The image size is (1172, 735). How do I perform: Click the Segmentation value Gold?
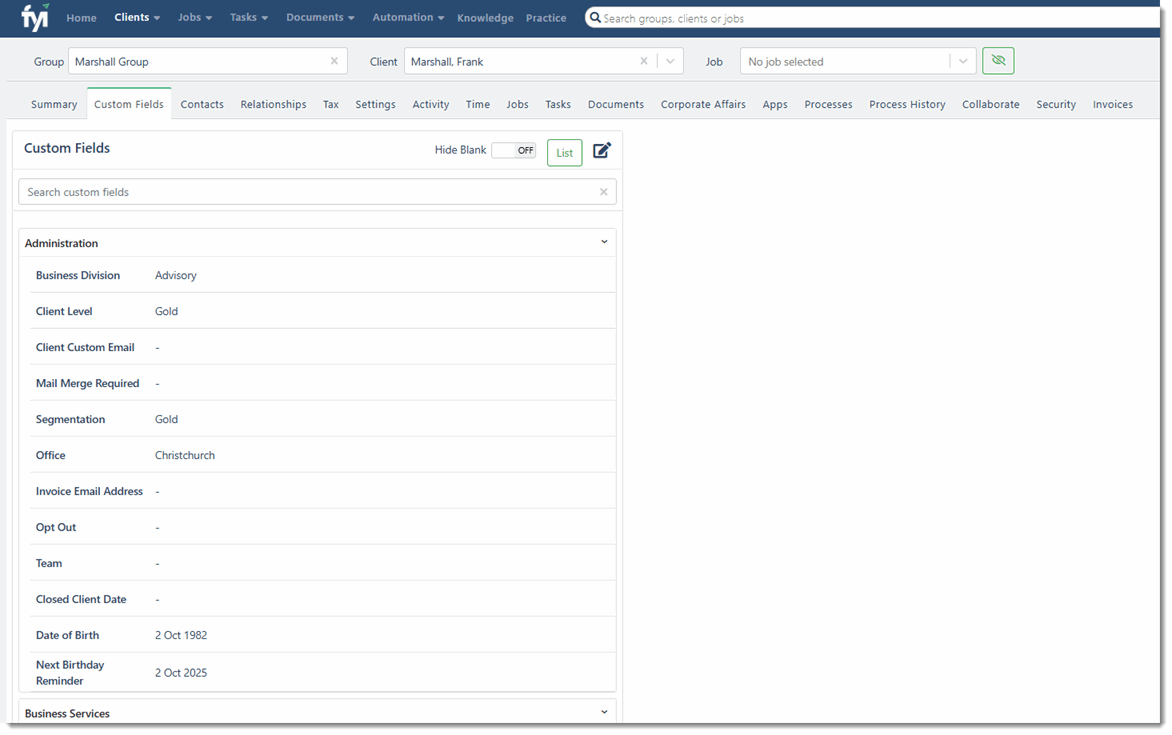coord(166,419)
